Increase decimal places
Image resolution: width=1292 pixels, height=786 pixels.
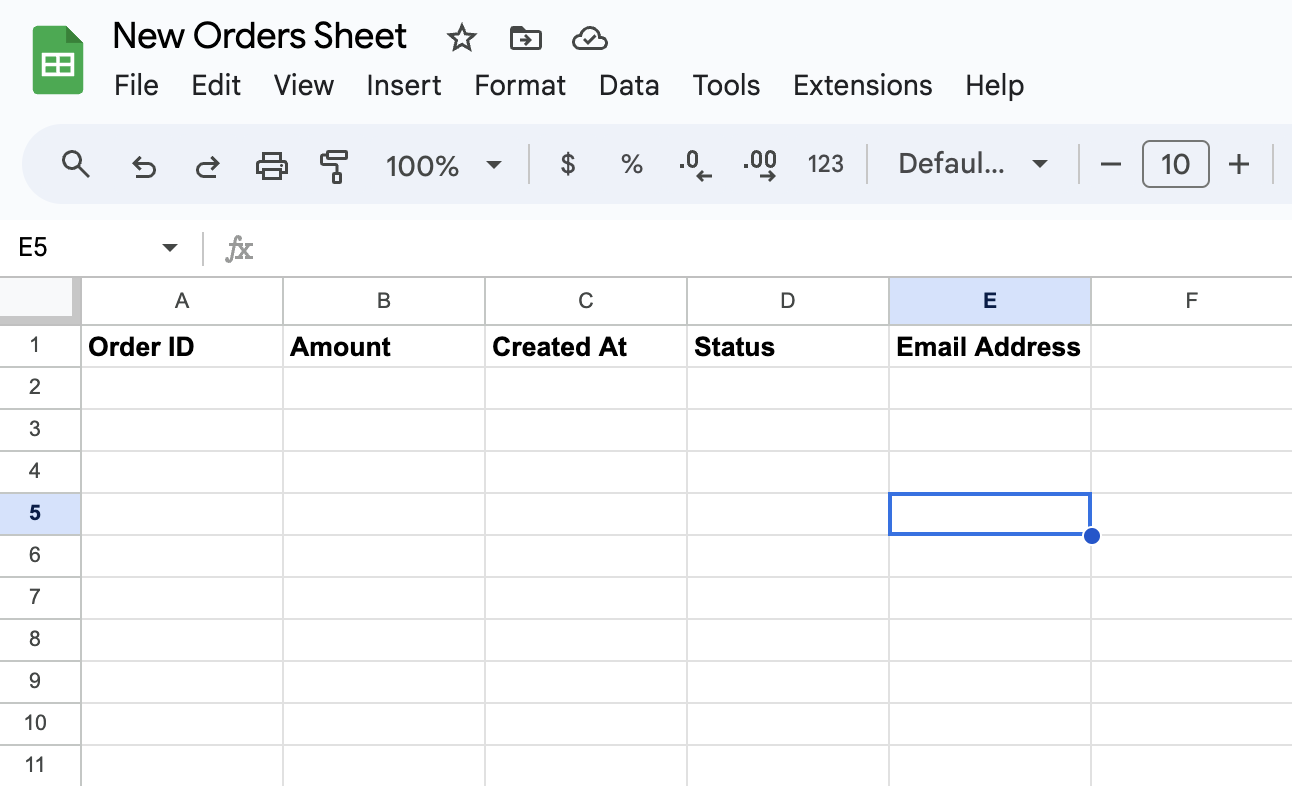761,165
